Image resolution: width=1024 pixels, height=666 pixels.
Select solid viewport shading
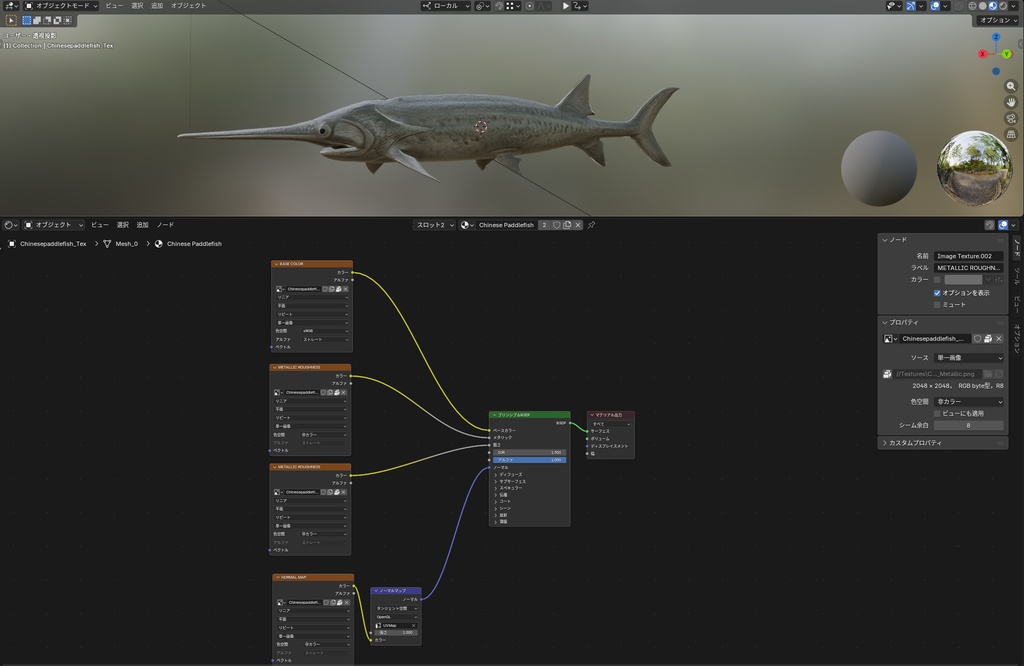(982, 6)
